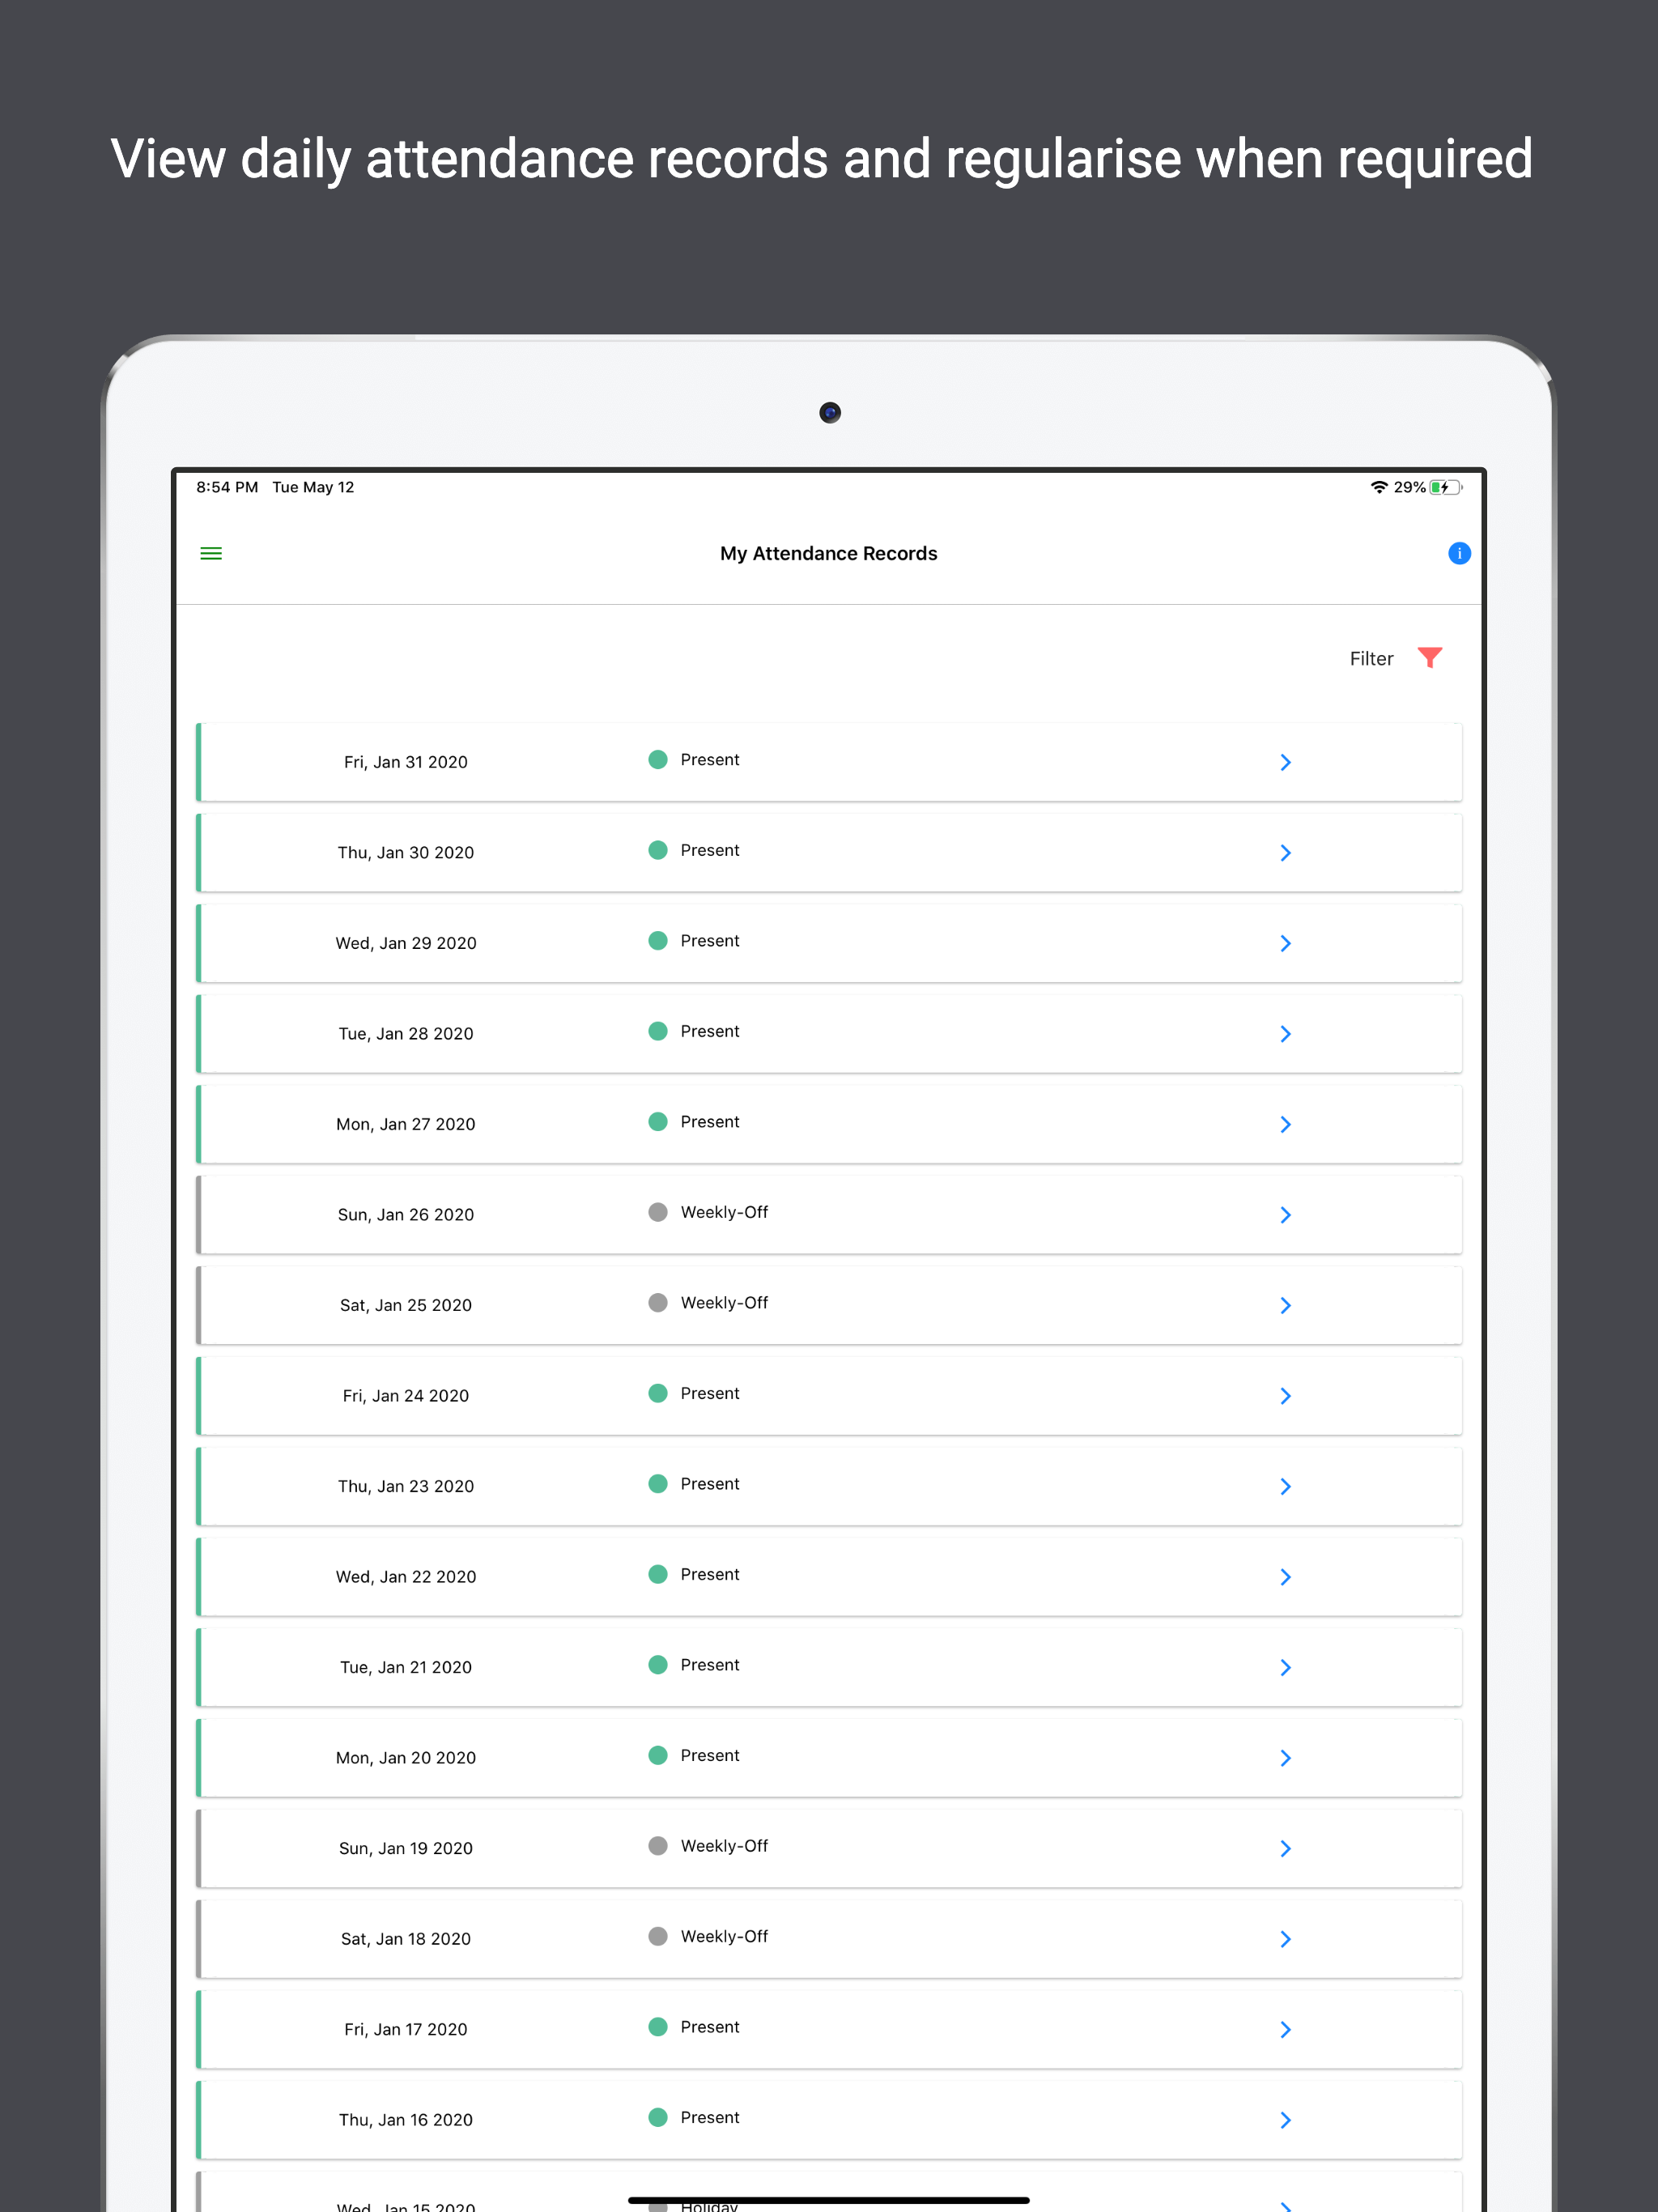Viewport: 1658px width, 2212px height.
Task: Open chevron on Sun, Jan 19 2020 row
Action: point(1286,1848)
